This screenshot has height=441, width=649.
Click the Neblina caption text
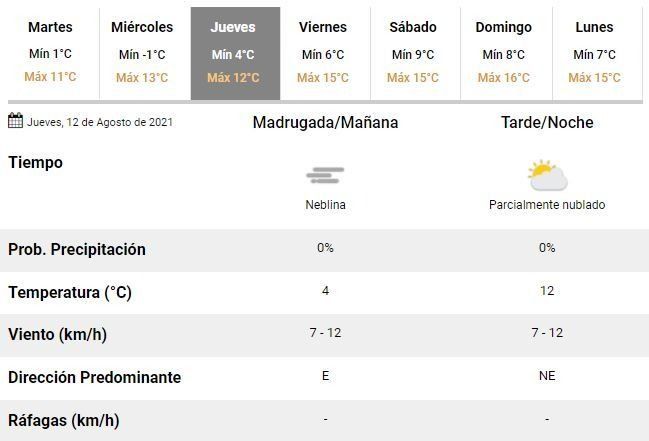[325, 205]
